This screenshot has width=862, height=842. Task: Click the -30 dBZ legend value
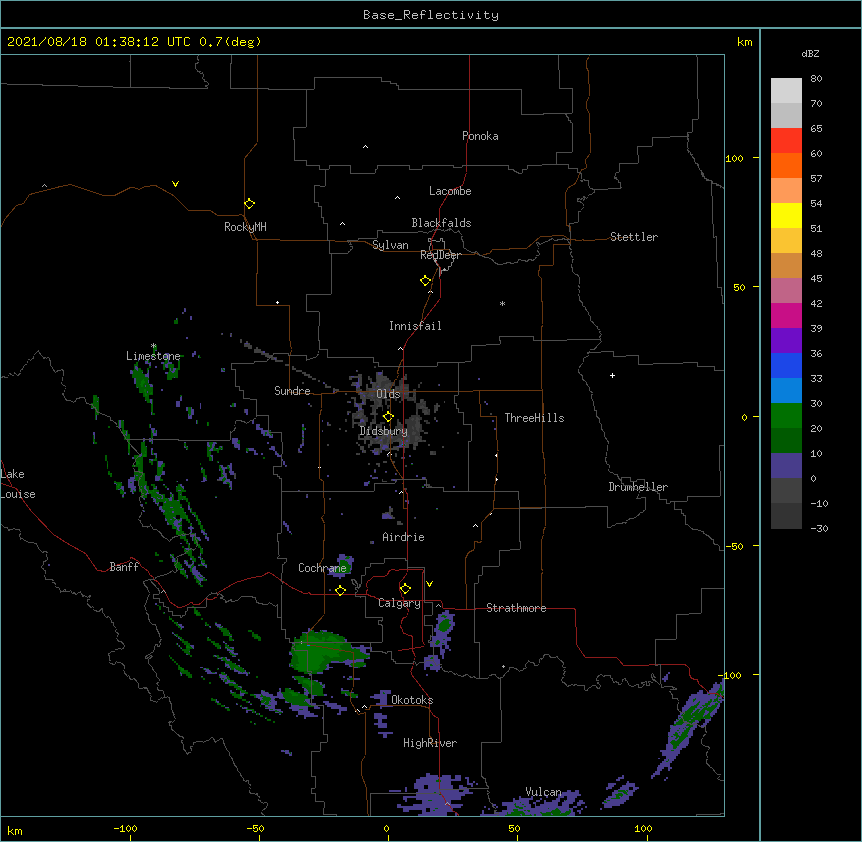(x=819, y=528)
